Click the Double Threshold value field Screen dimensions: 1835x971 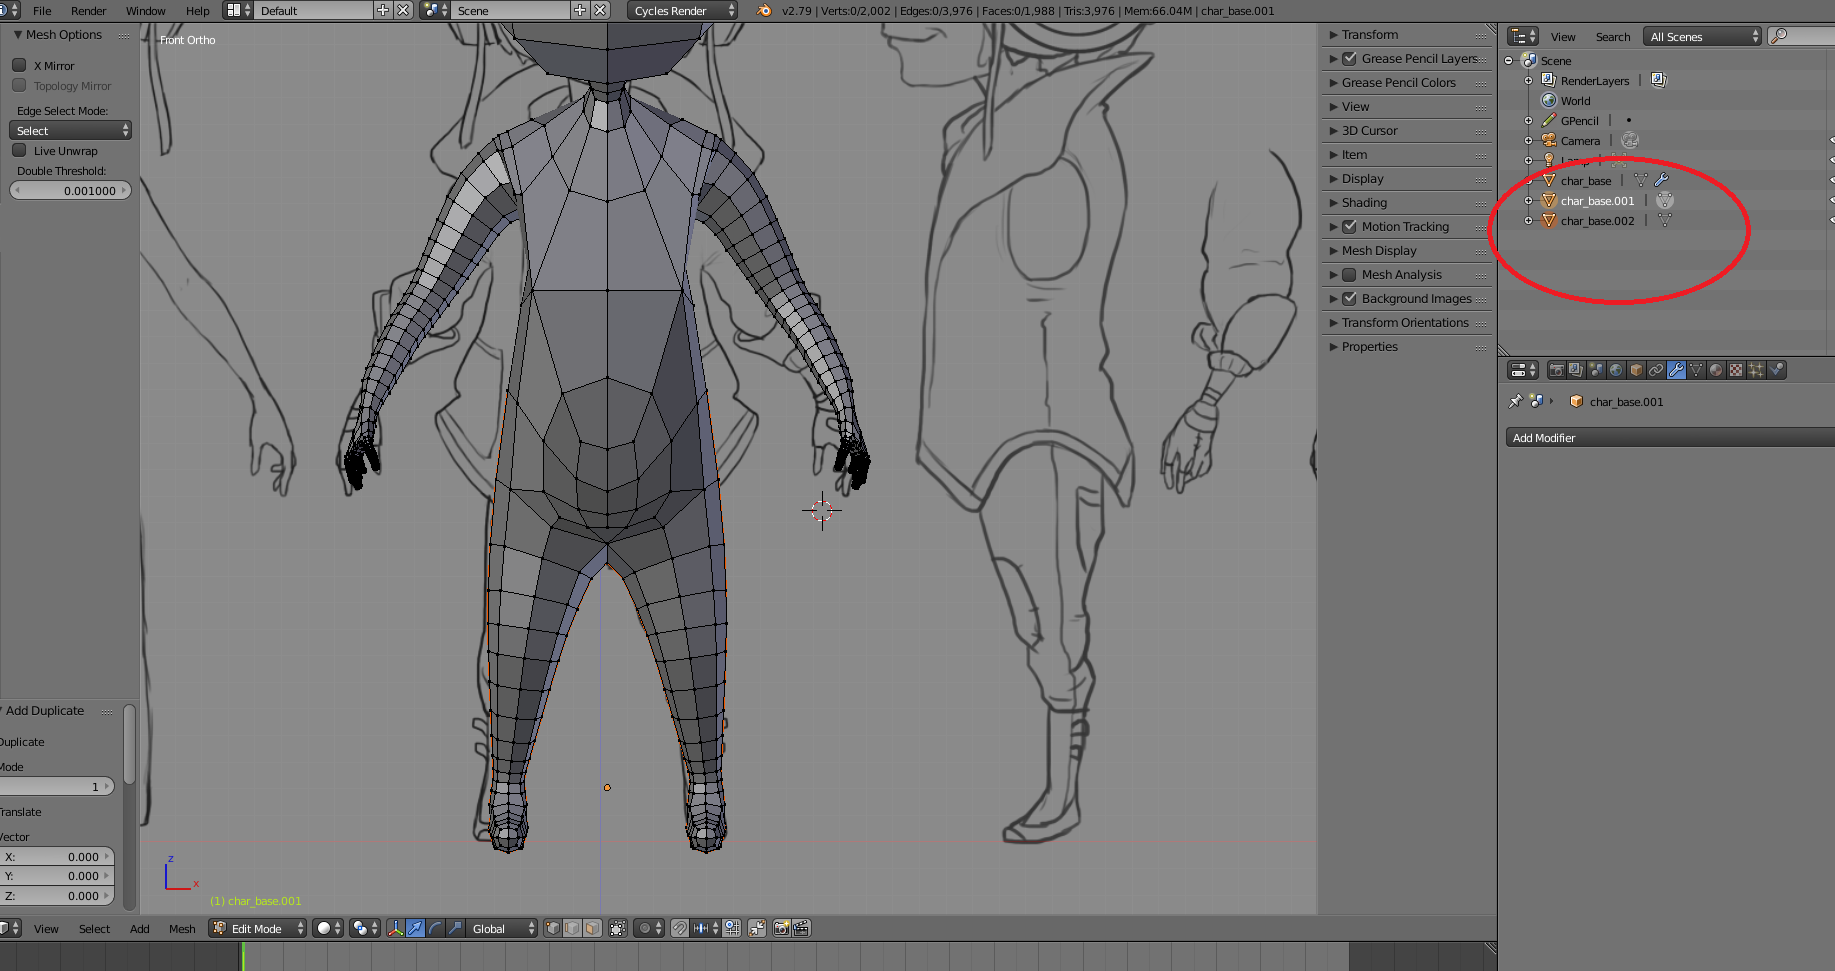point(70,191)
